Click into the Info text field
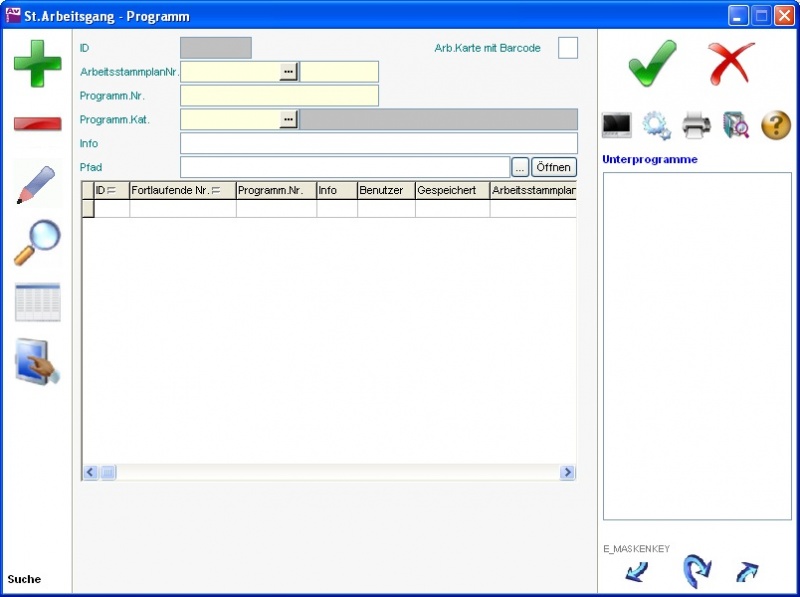The image size is (800, 597). pos(378,143)
